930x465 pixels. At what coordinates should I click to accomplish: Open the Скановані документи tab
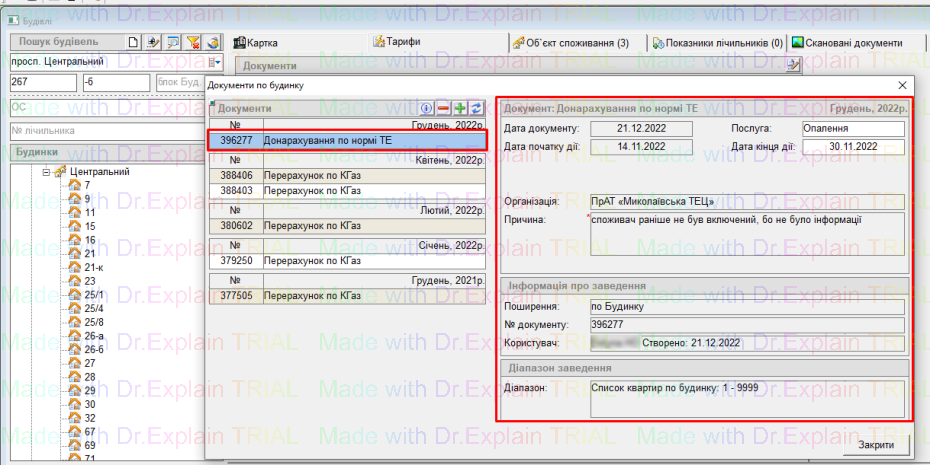848,43
